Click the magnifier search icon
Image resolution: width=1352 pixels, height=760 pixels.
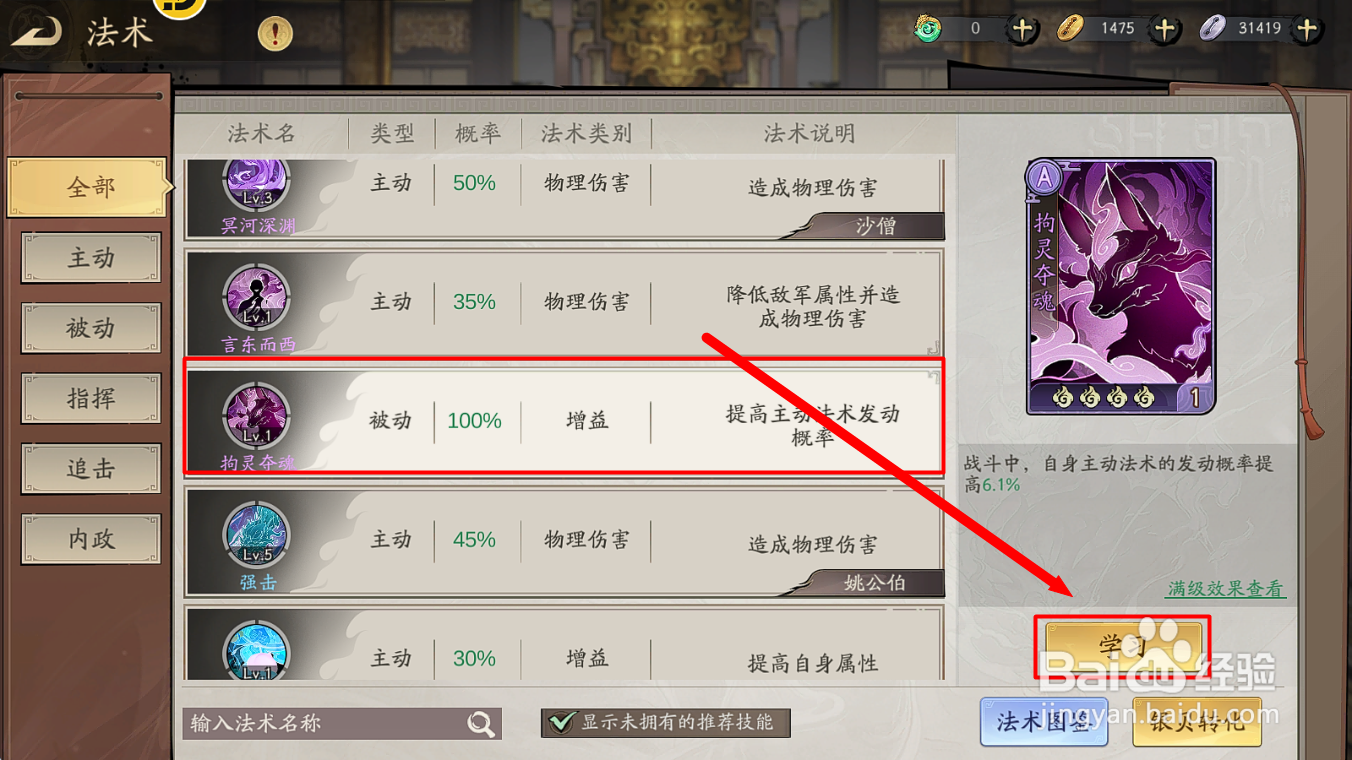click(x=481, y=724)
